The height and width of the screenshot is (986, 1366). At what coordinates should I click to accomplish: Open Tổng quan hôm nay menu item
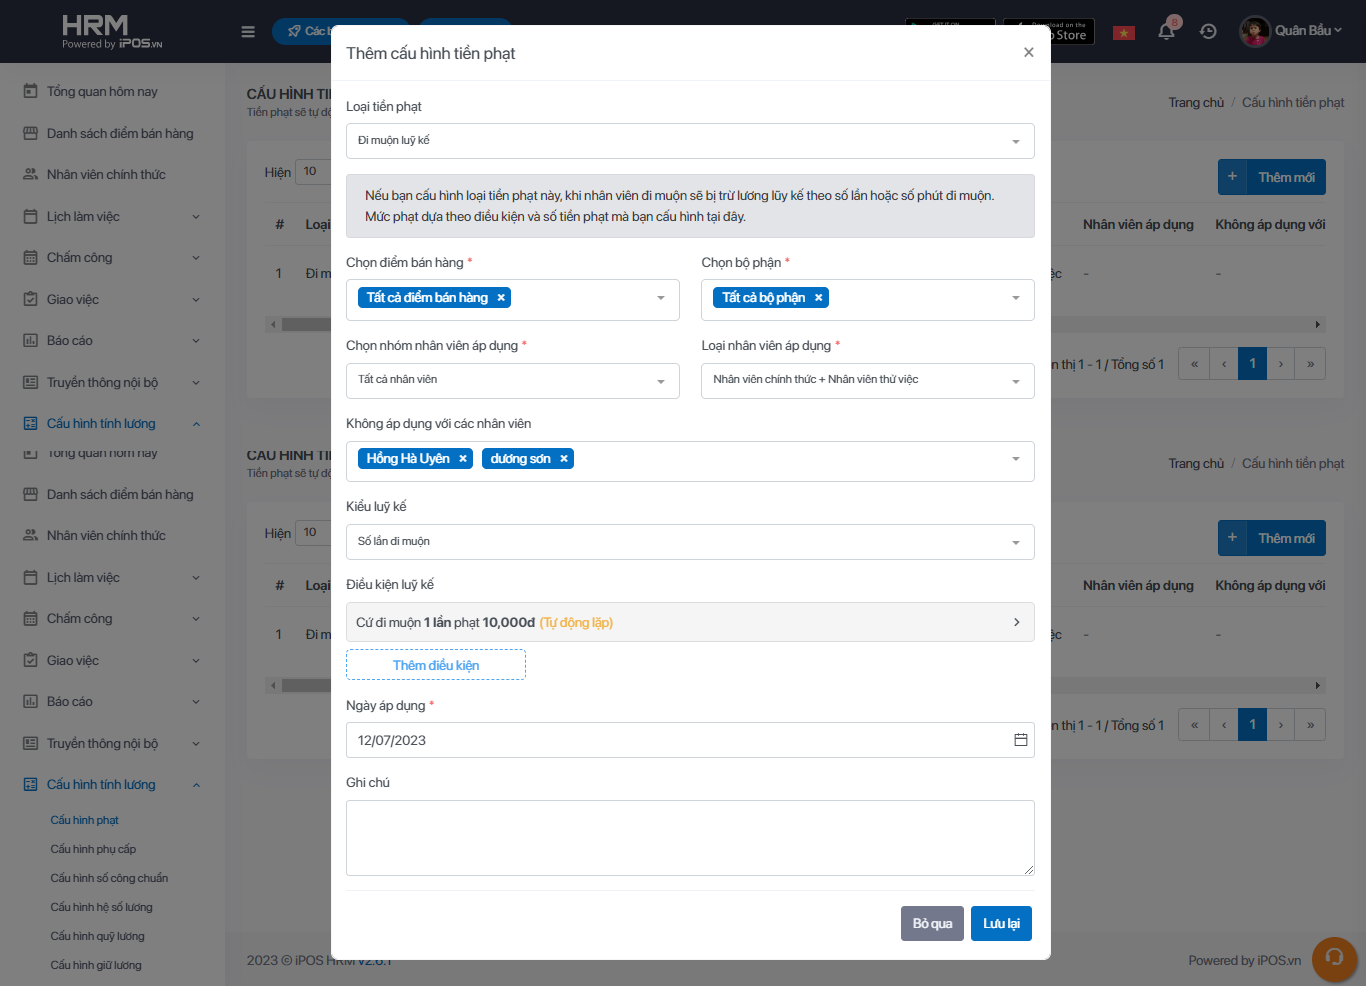click(102, 92)
